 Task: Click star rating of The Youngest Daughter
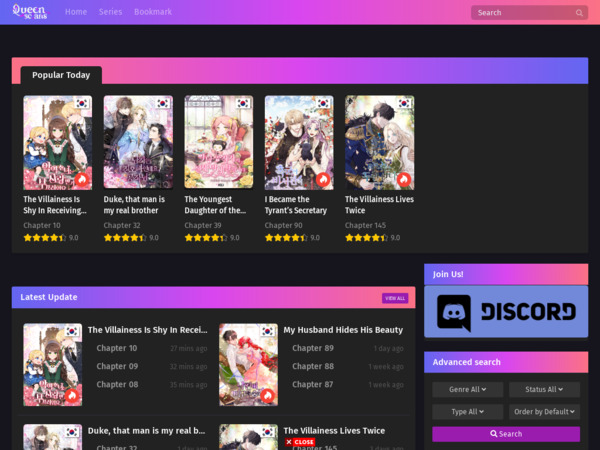pos(205,238)
